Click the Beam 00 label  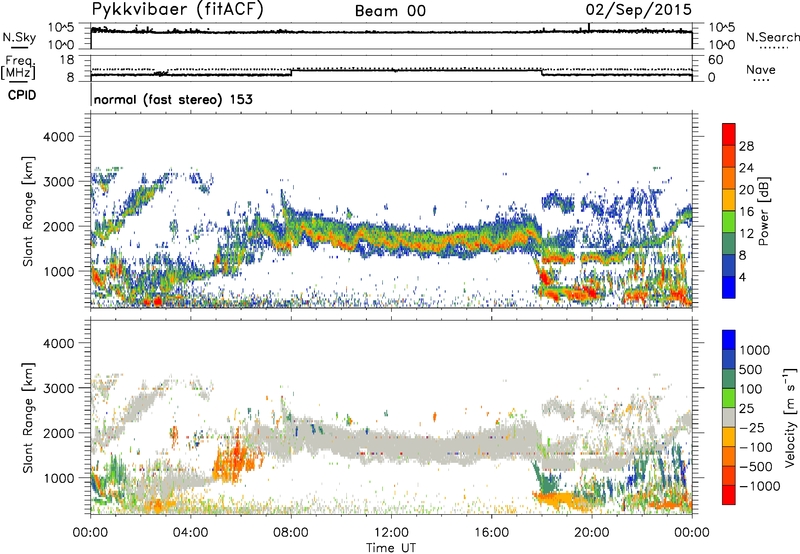pos(390,11)
